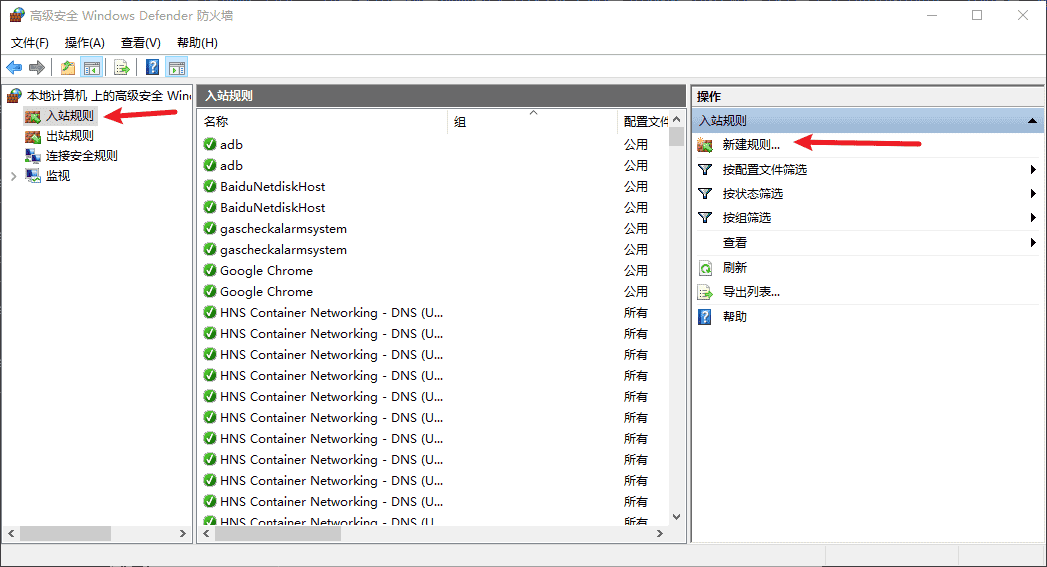This screenshot has width=1047, height=567.
Task: Click the 按配置文件筛选 funnel icon
Action: tap(705, 170)
